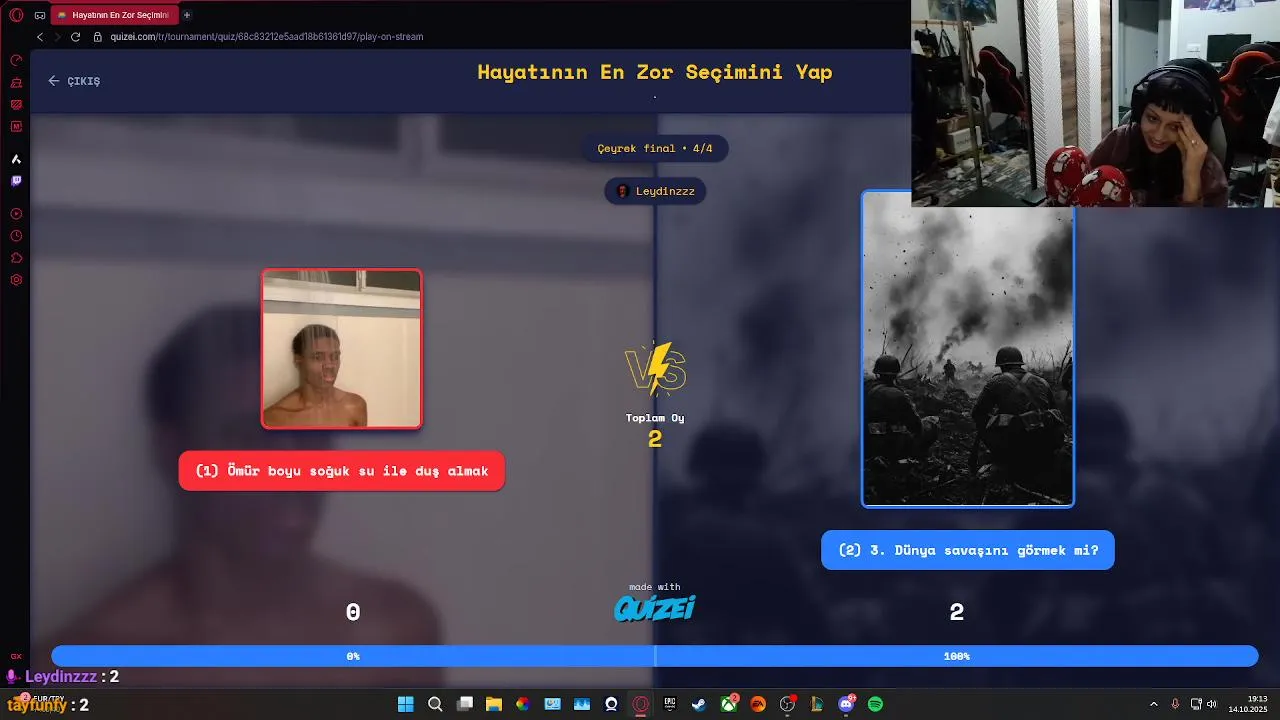Click the Quizei logo

(x=655, y=607)
